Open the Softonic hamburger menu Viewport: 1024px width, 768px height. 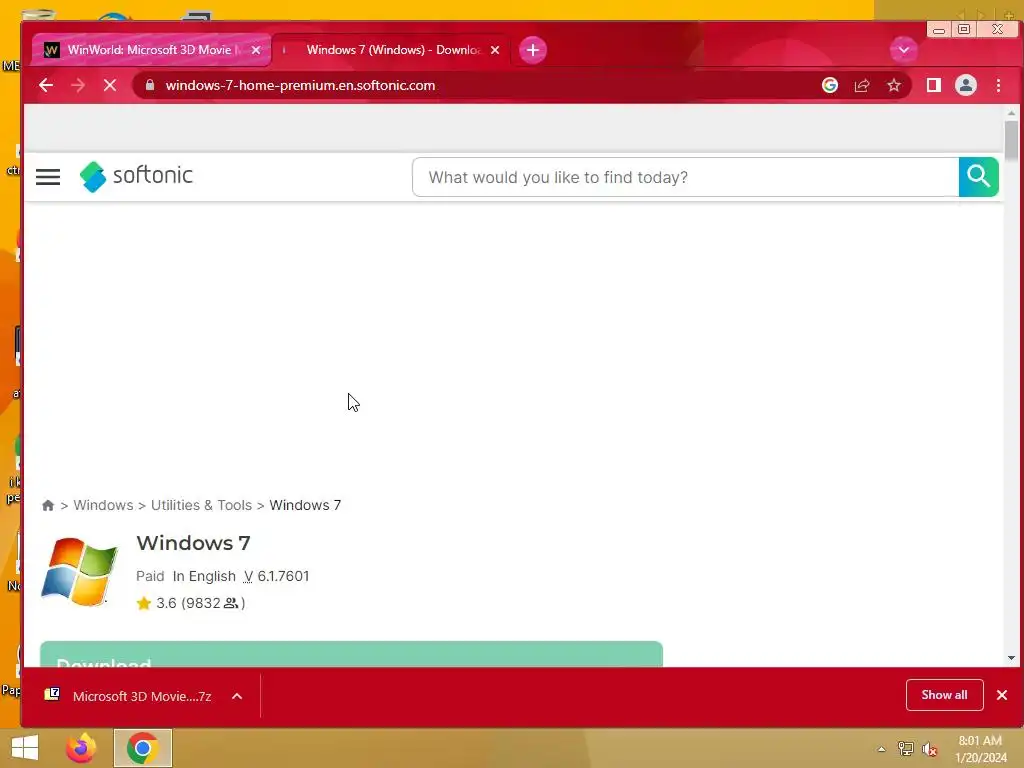point(48,177)
